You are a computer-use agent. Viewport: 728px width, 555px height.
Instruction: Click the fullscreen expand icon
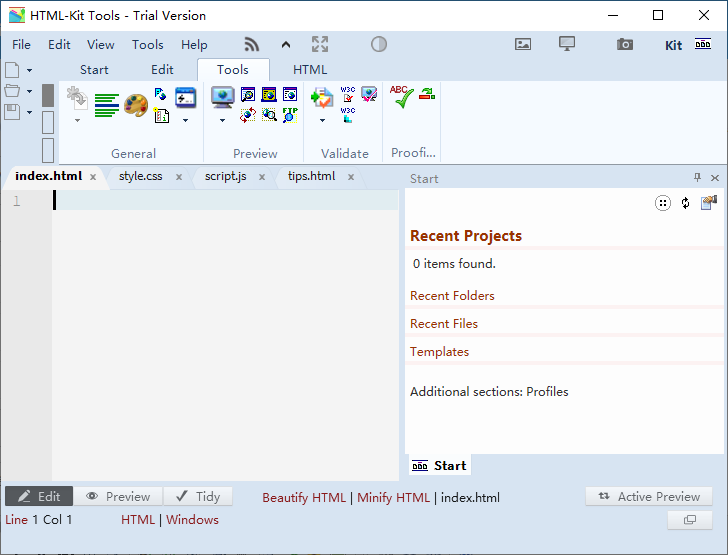(x=320, y=44)
